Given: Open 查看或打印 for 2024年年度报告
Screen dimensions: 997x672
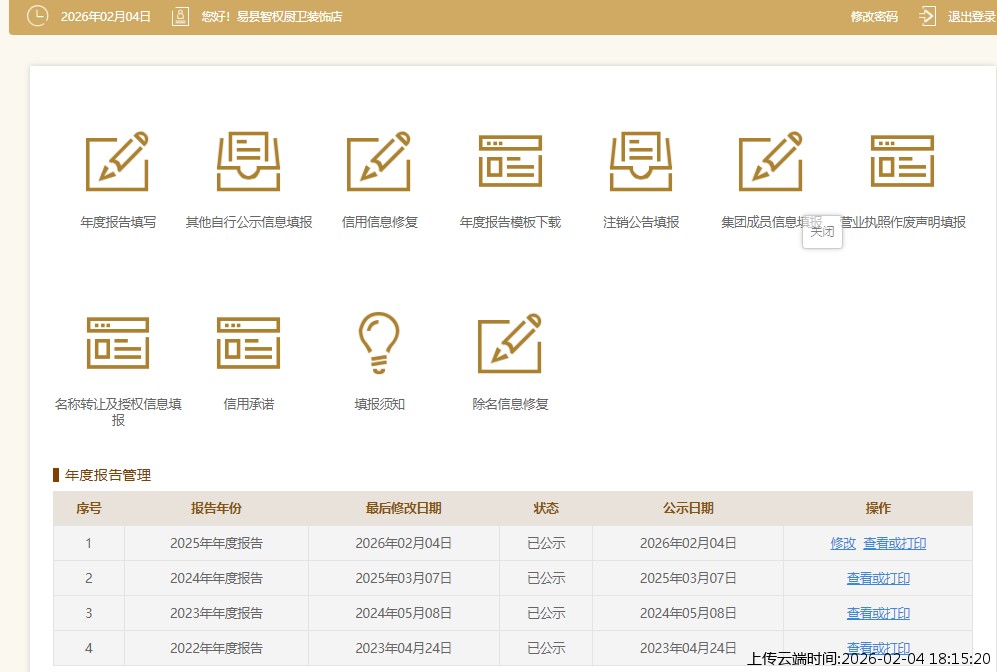Looking at the screenshot, I should (x=878, y=579).
